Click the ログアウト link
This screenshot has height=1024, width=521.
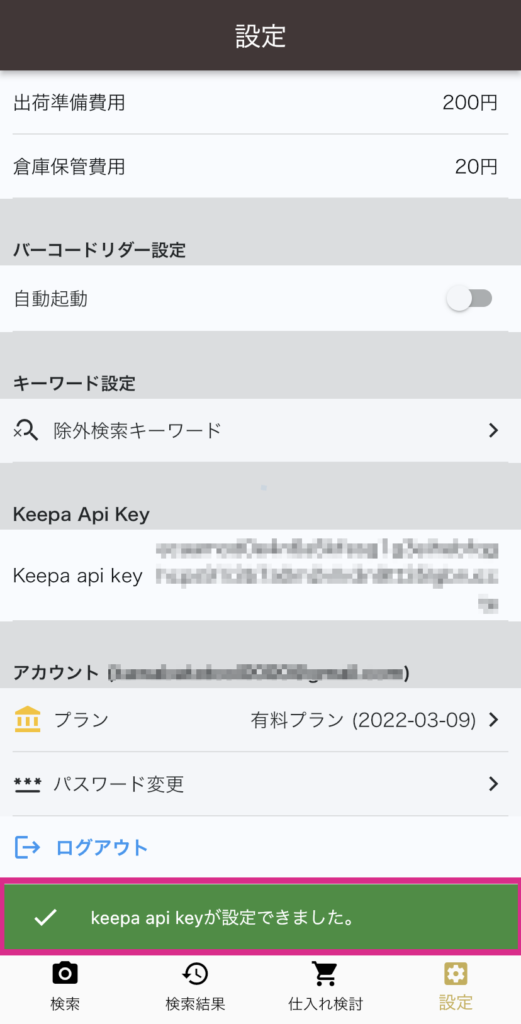pyautogui.click(x=102, y=848)
